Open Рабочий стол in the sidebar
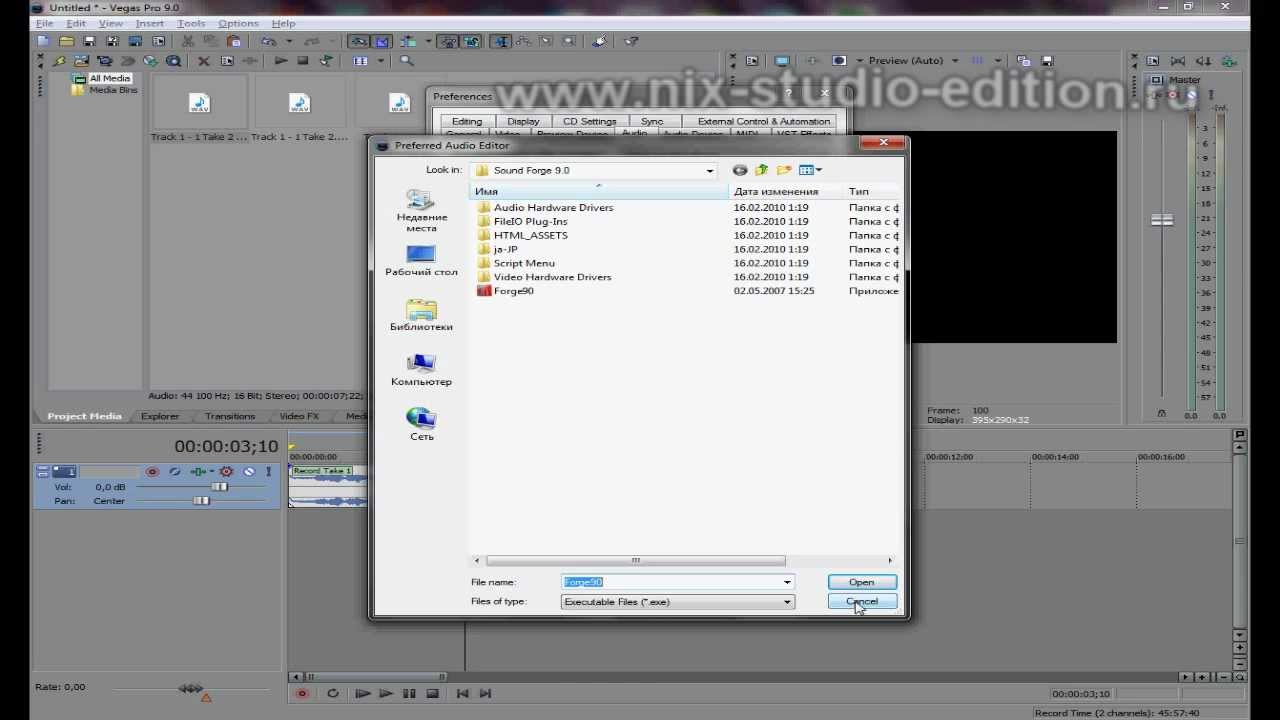This screenshot has width=1280, height=720. (421, 261)
